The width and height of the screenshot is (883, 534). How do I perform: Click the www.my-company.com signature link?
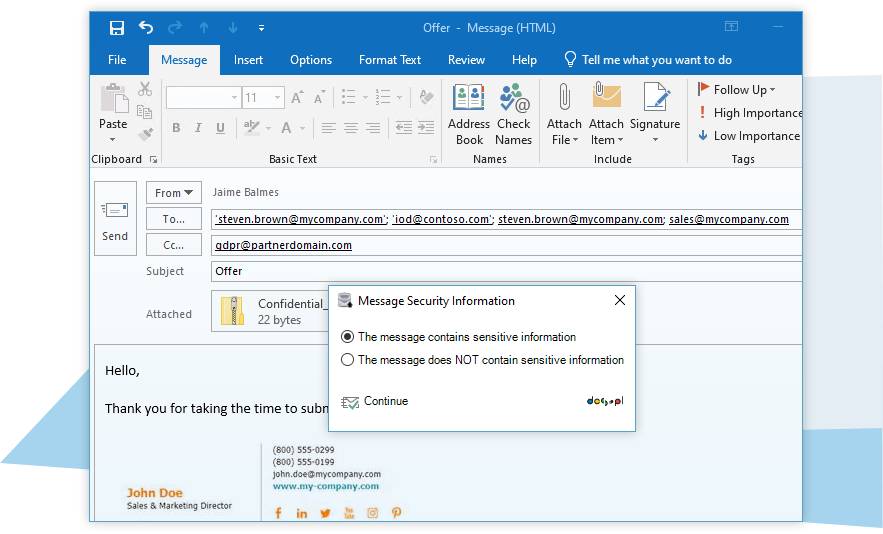326,487
